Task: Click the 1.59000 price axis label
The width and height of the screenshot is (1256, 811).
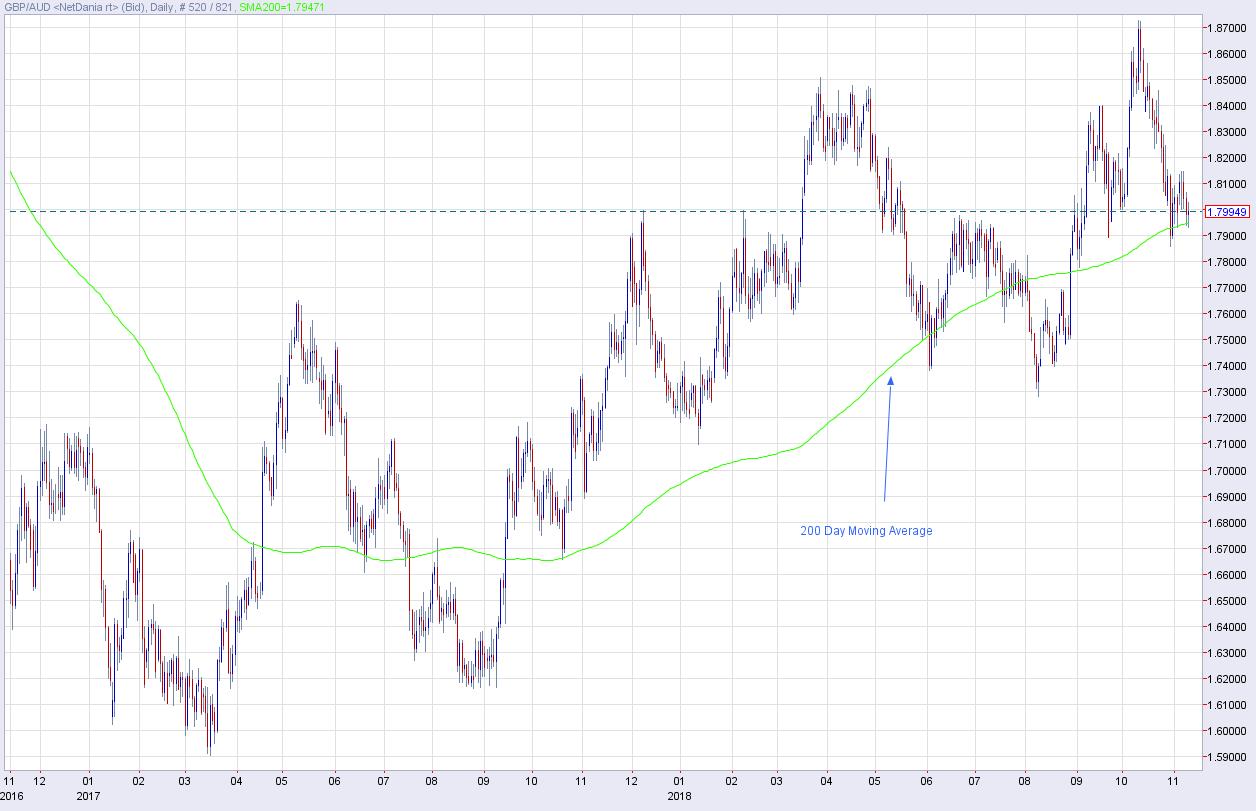Action: [1226, 757]
